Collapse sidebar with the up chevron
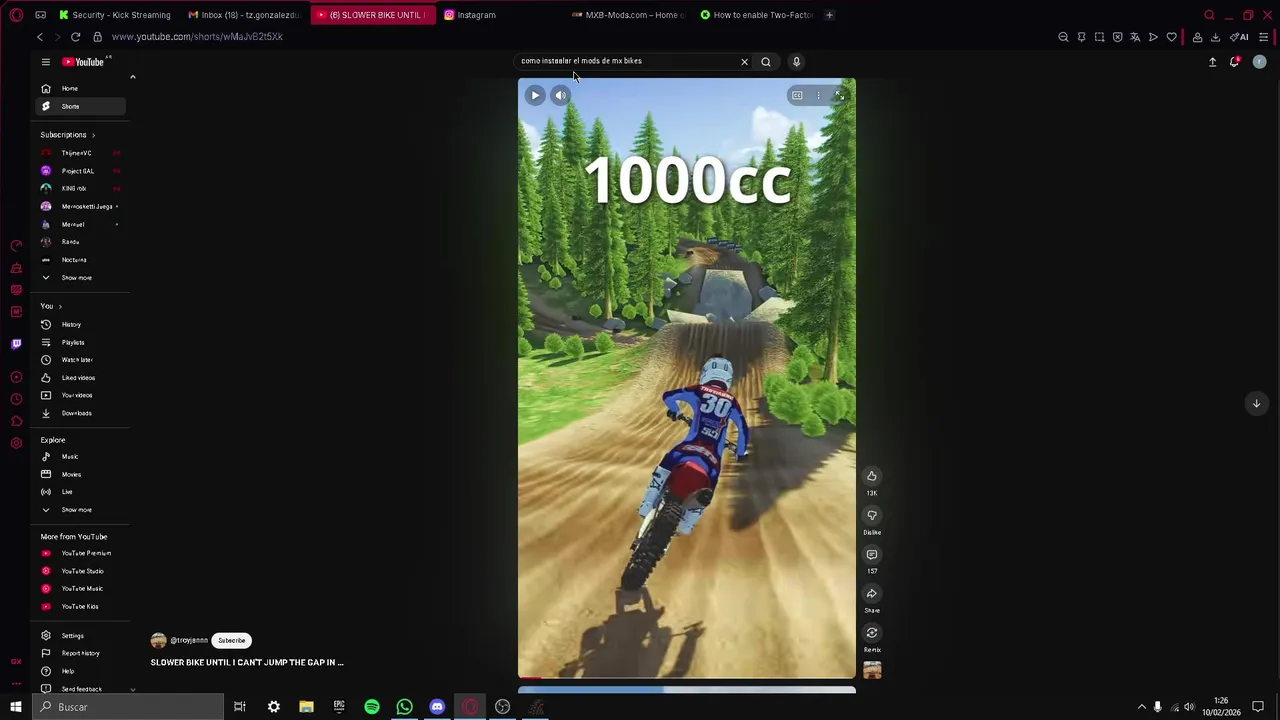Viewport: 1280px width, 720px height. 132,77
